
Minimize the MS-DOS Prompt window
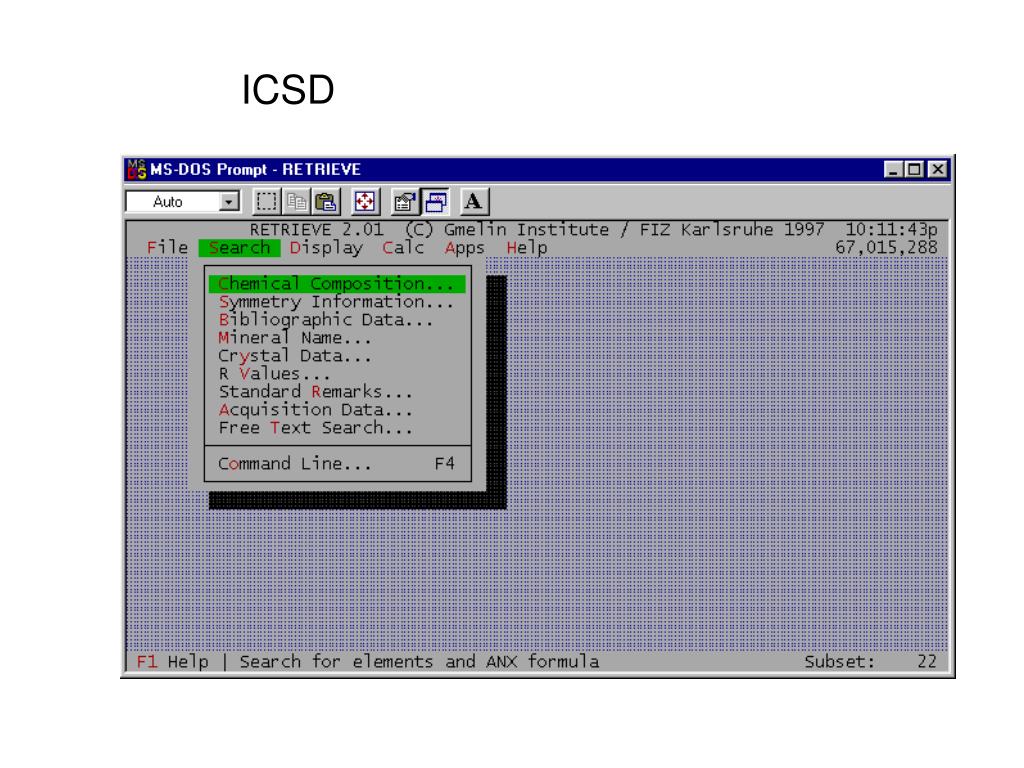click(893, 169)
